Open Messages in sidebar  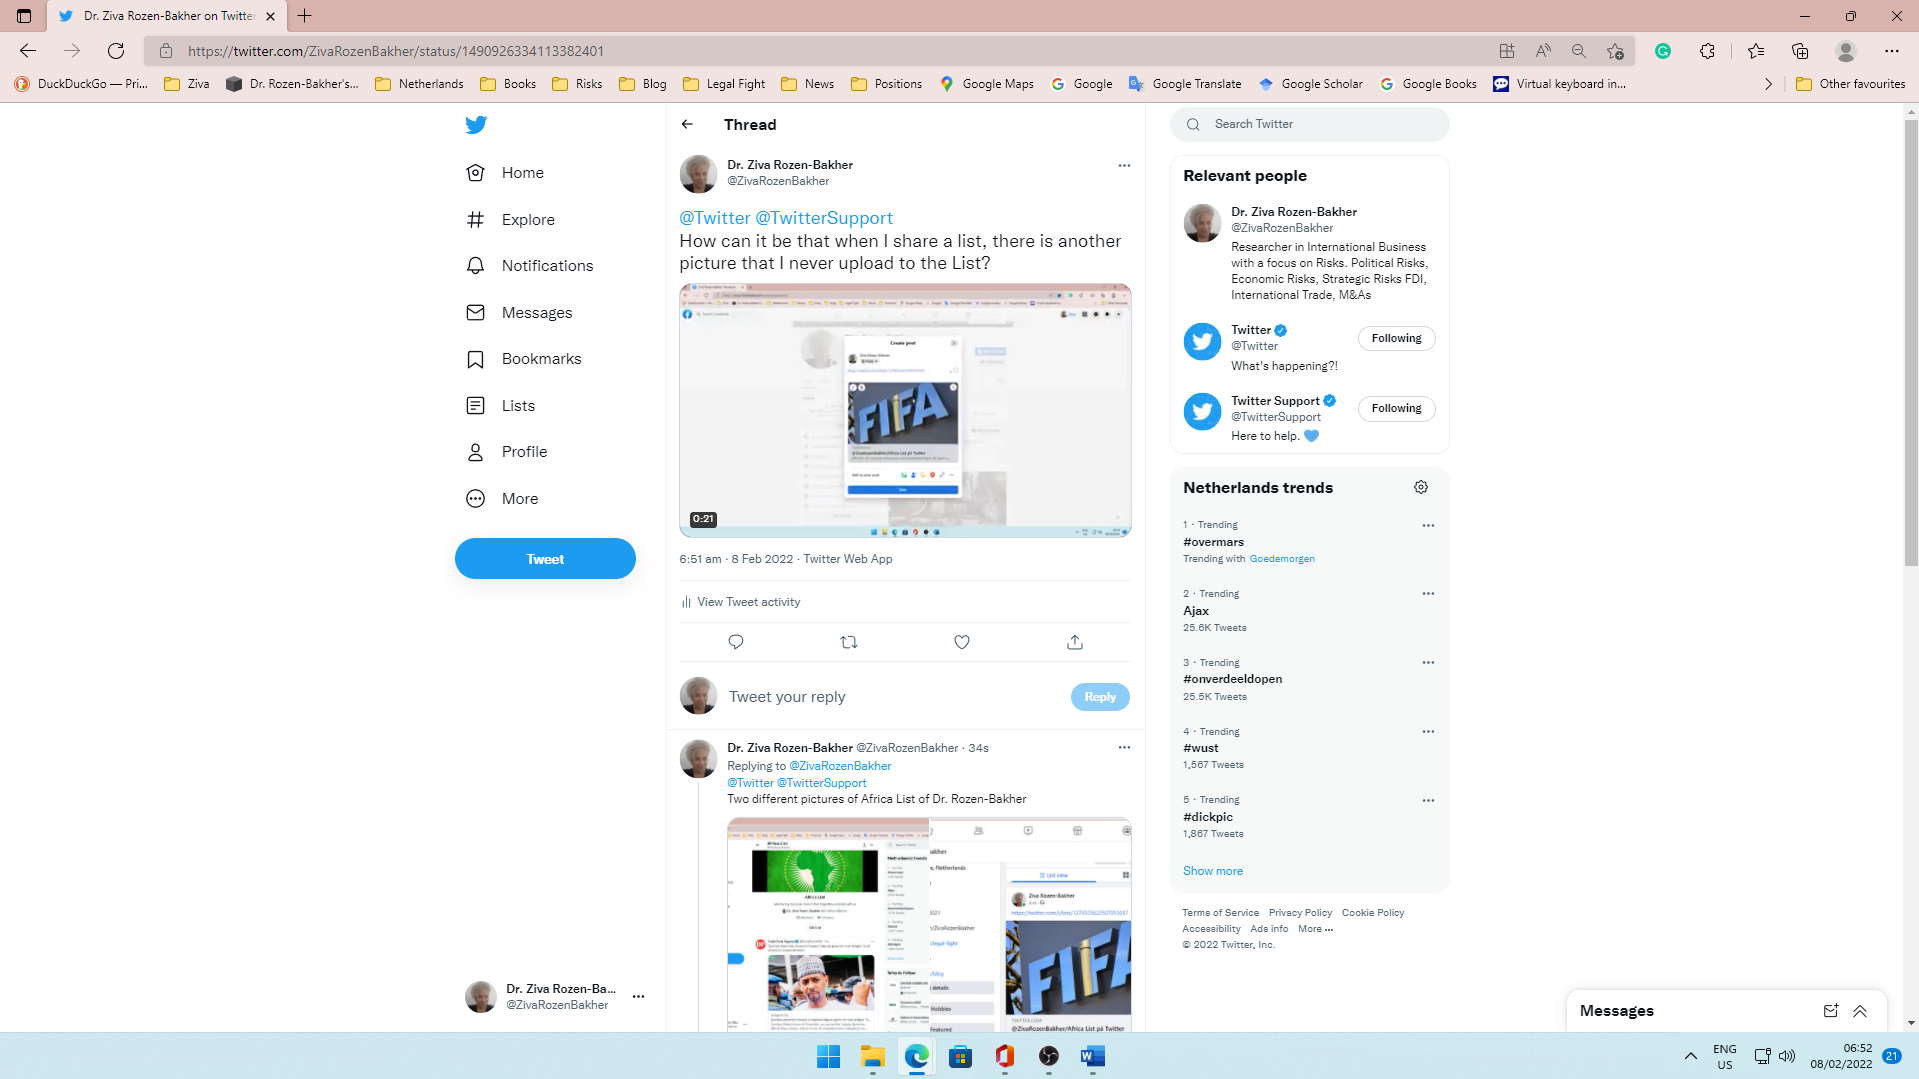pyautogui.click(x=519, y=313)
